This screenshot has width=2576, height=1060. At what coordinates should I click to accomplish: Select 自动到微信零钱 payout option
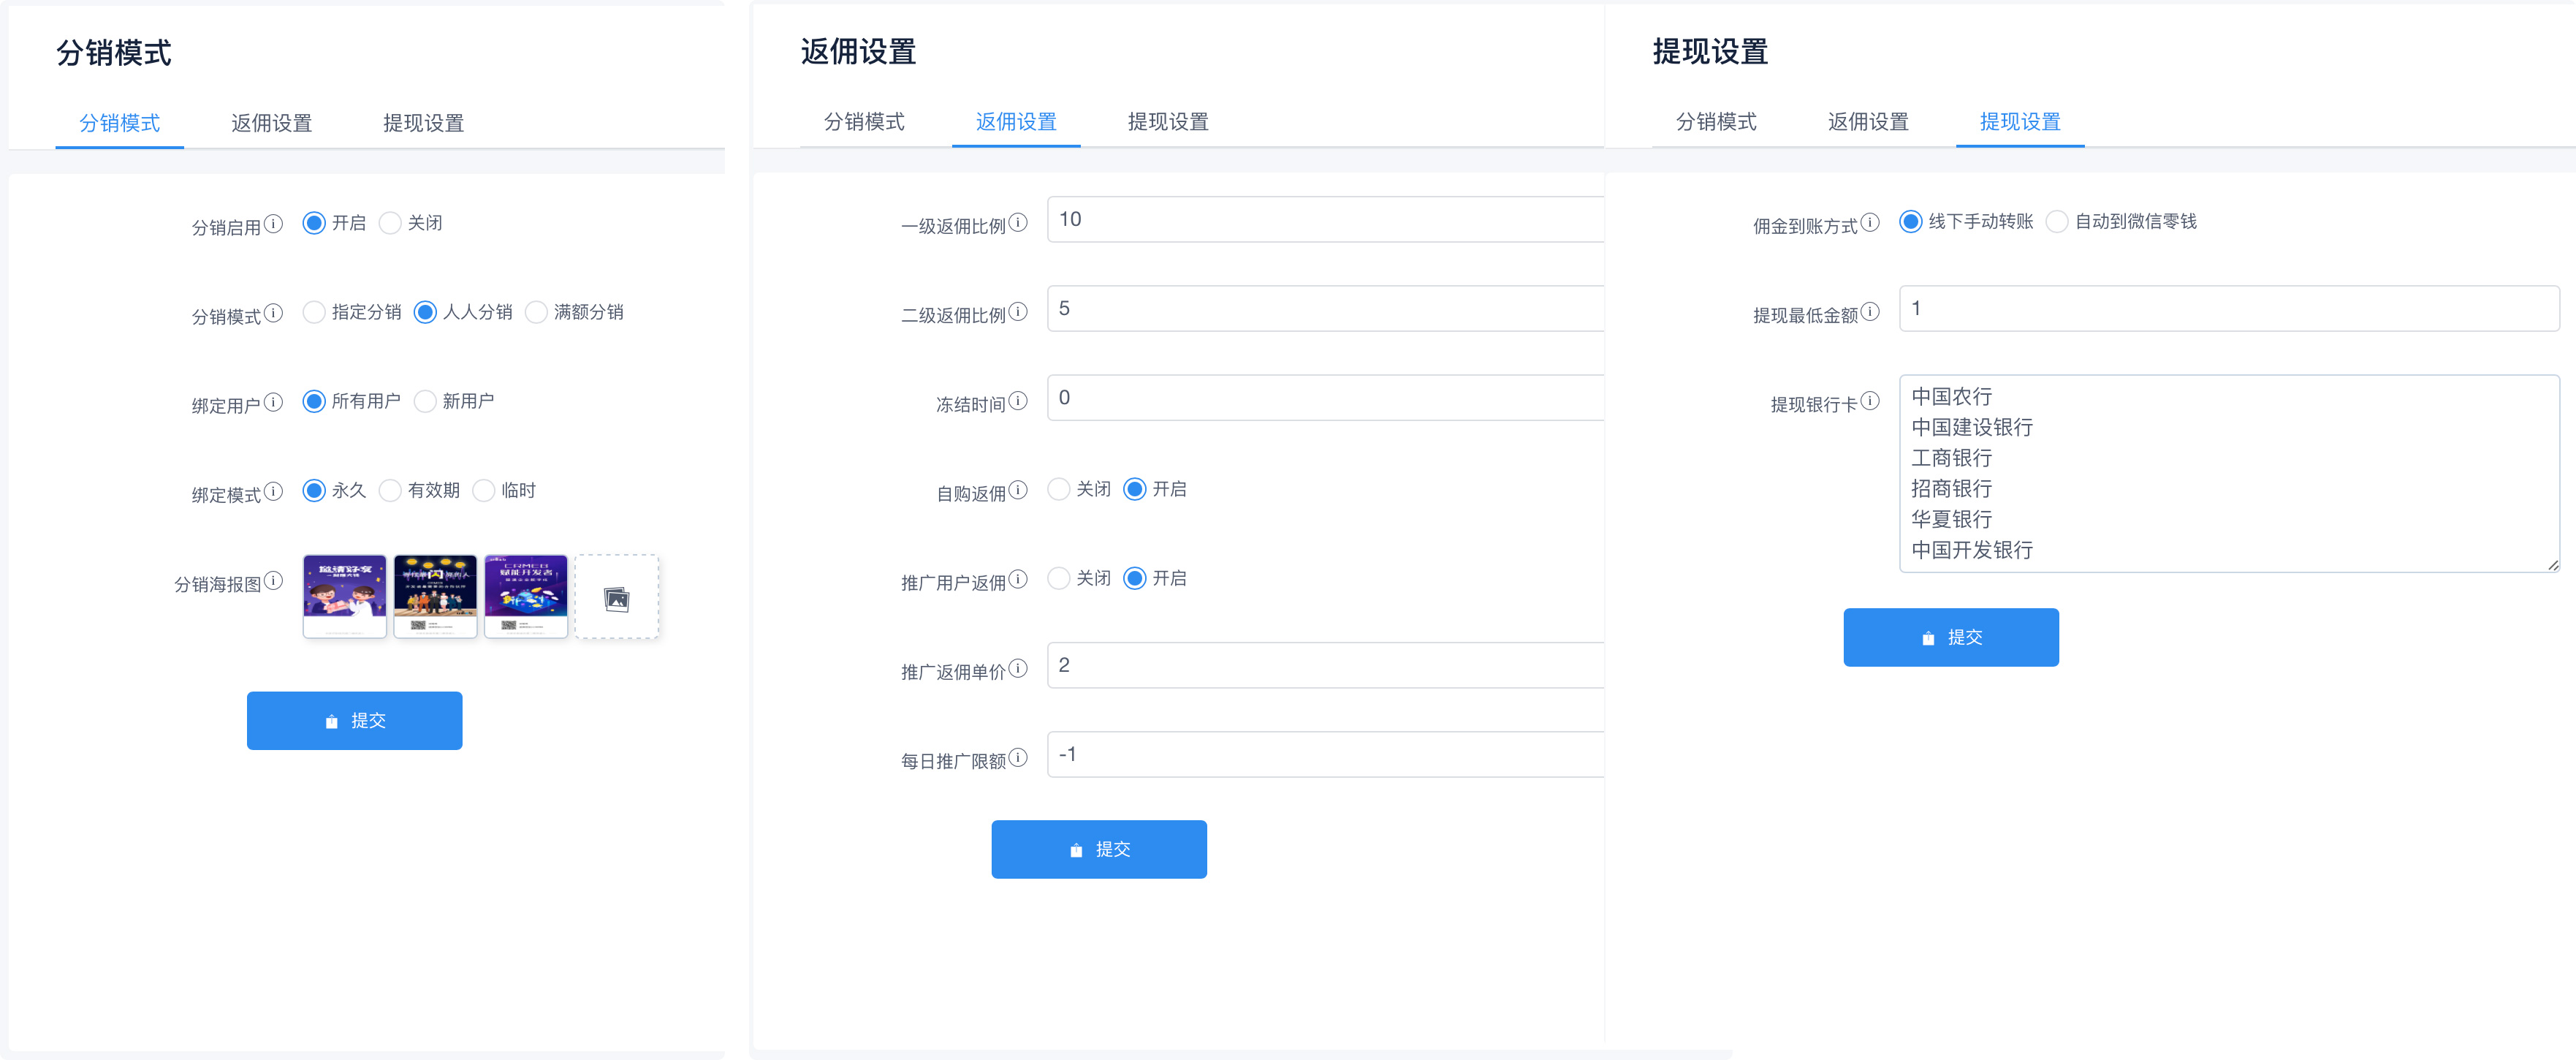[x=2056, y=222]
